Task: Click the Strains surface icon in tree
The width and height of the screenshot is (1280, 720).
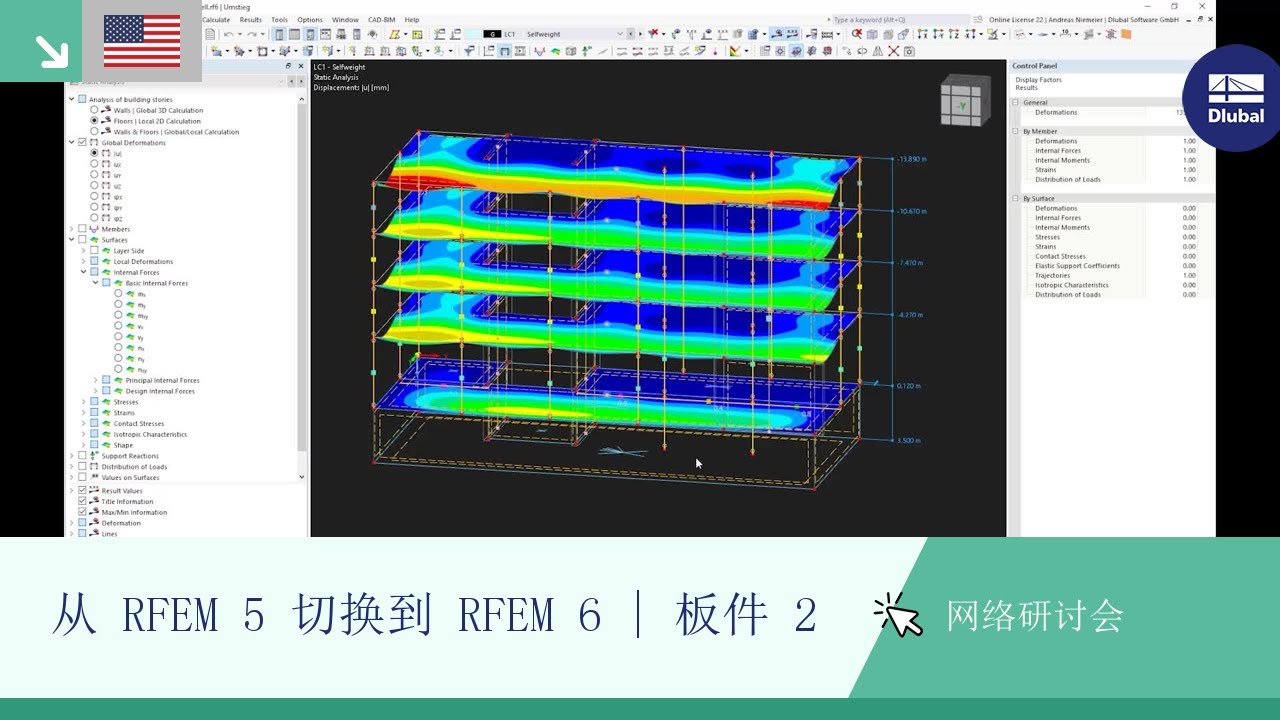Action: pos(106,413)
